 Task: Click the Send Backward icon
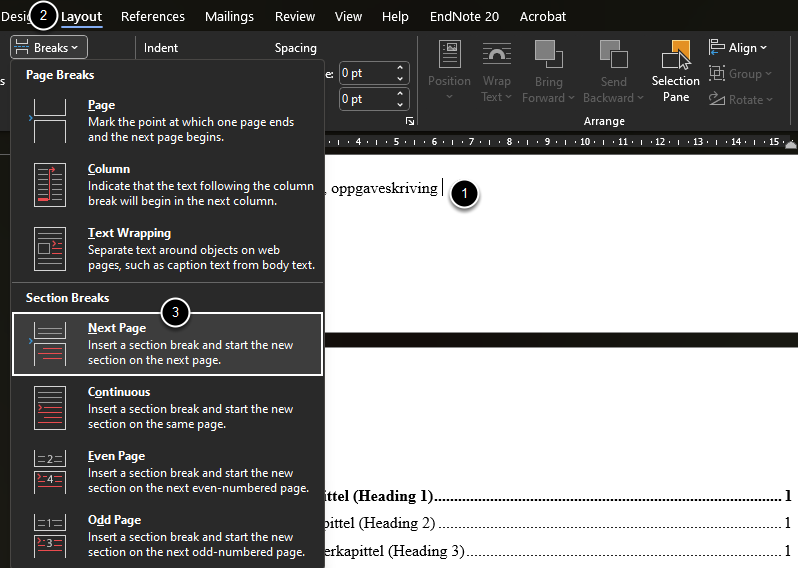613,55
